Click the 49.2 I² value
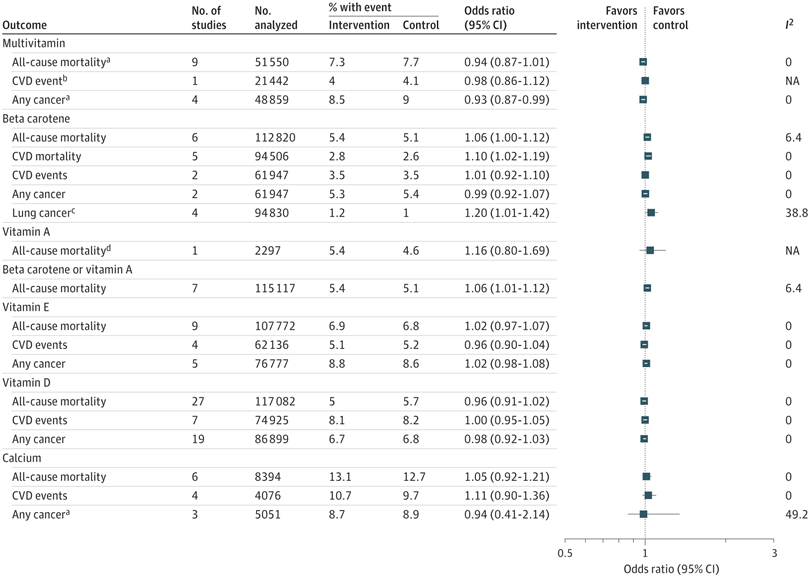Screen dimensions: 810x577 pyautogui.click(x=797, y=514)
